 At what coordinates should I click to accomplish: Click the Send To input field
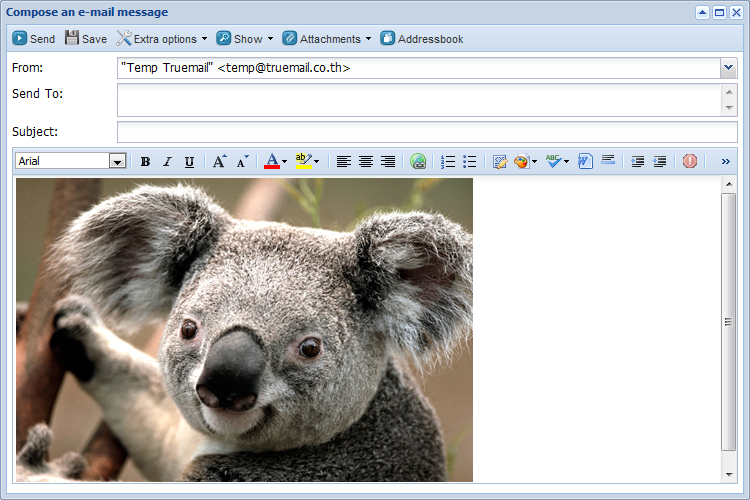(419, 100)
